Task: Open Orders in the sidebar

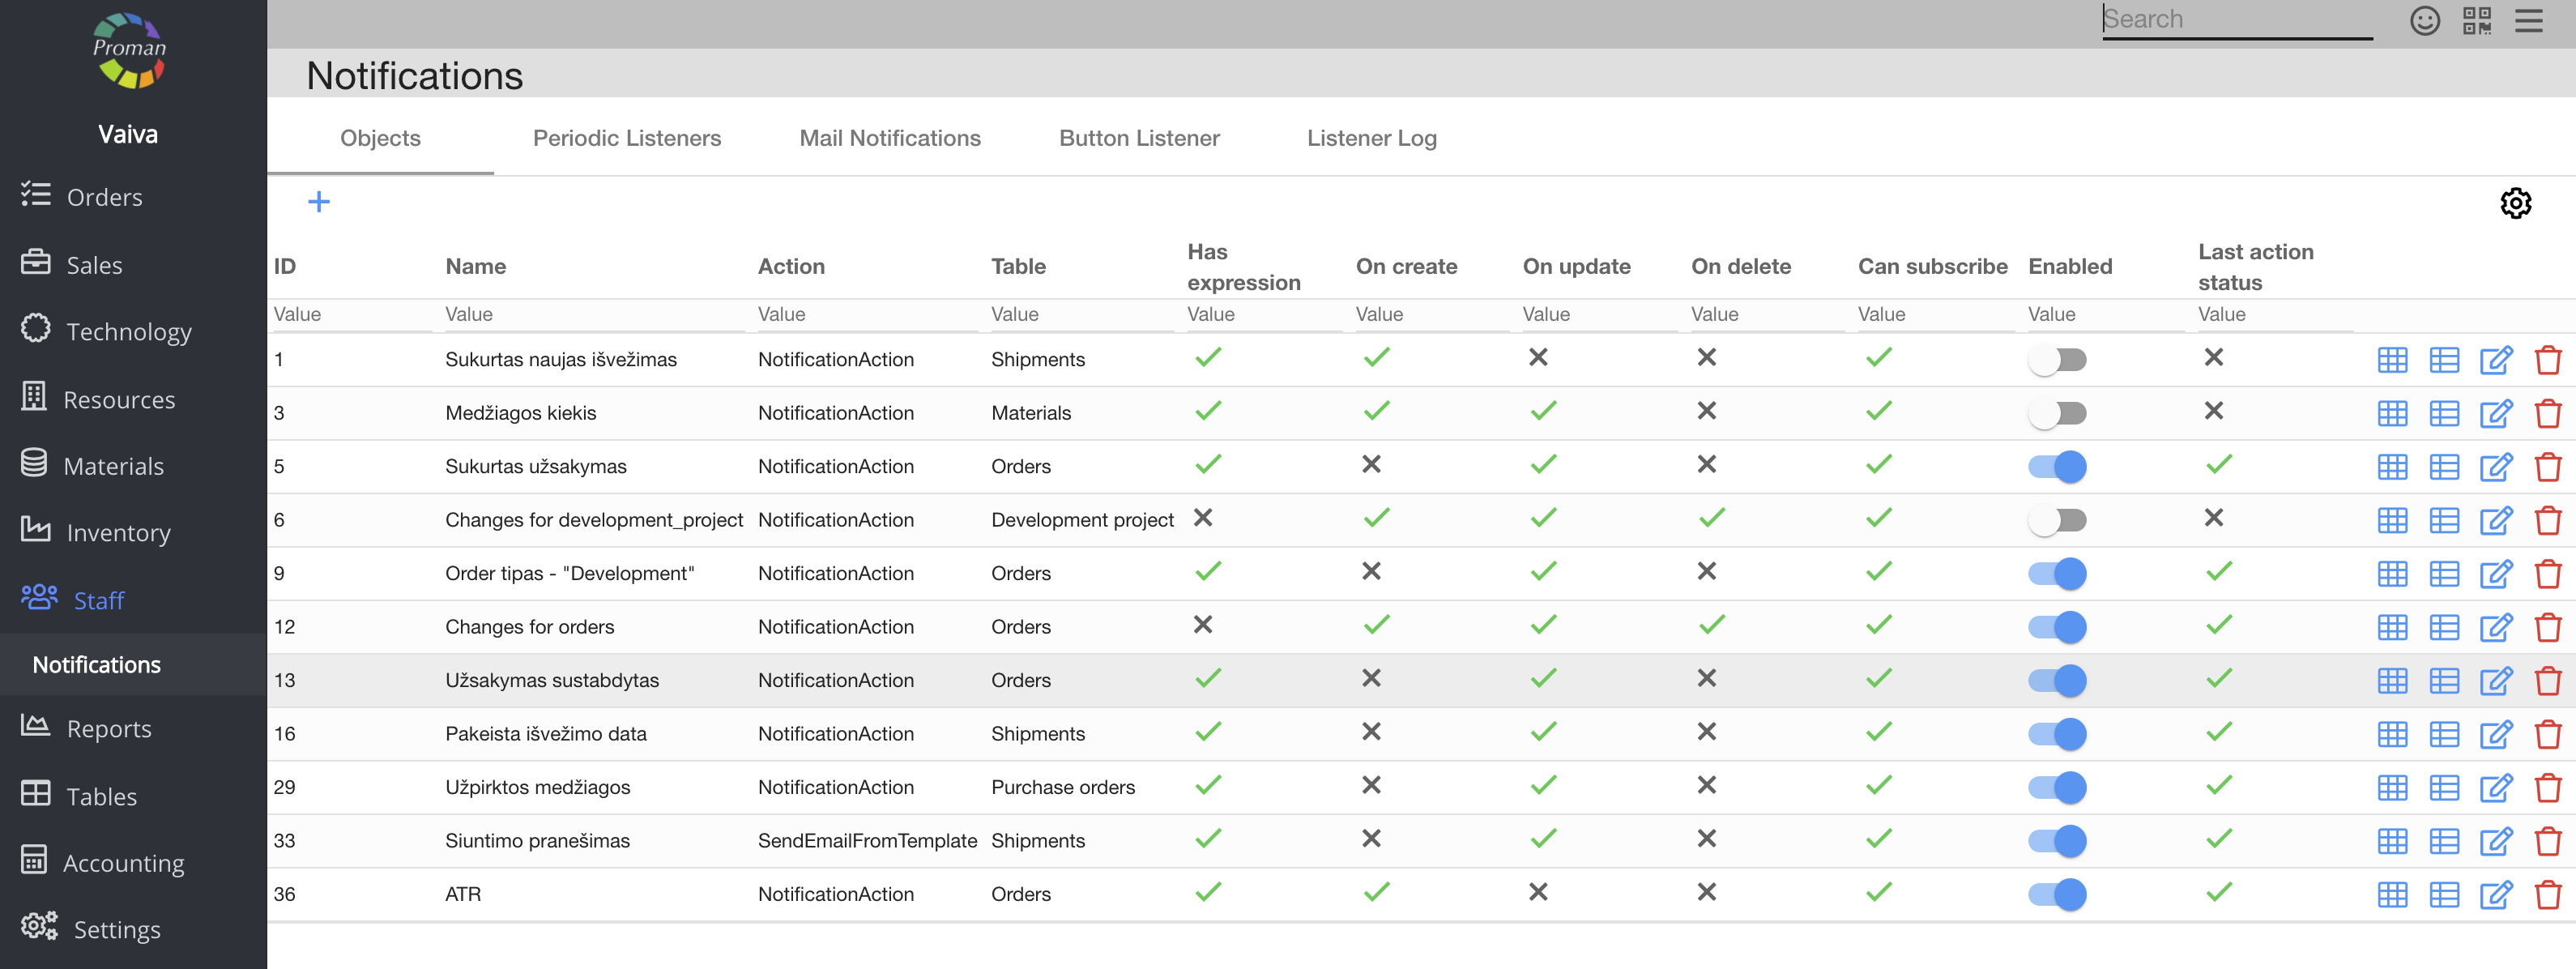Action: click(104, 197)
